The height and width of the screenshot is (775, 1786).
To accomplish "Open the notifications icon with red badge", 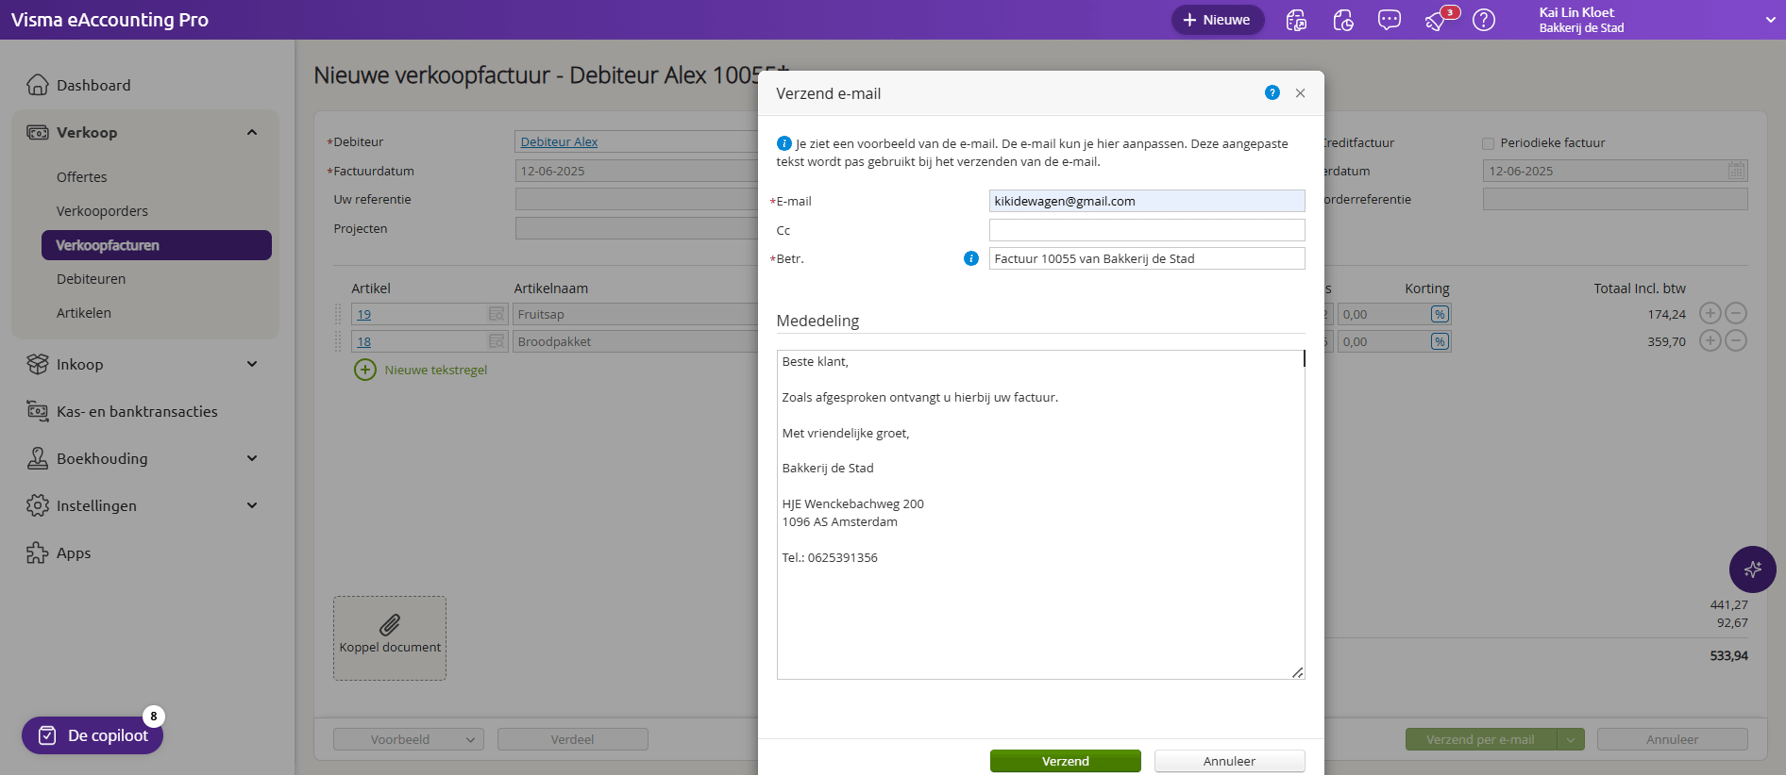I will [1437, 20].
